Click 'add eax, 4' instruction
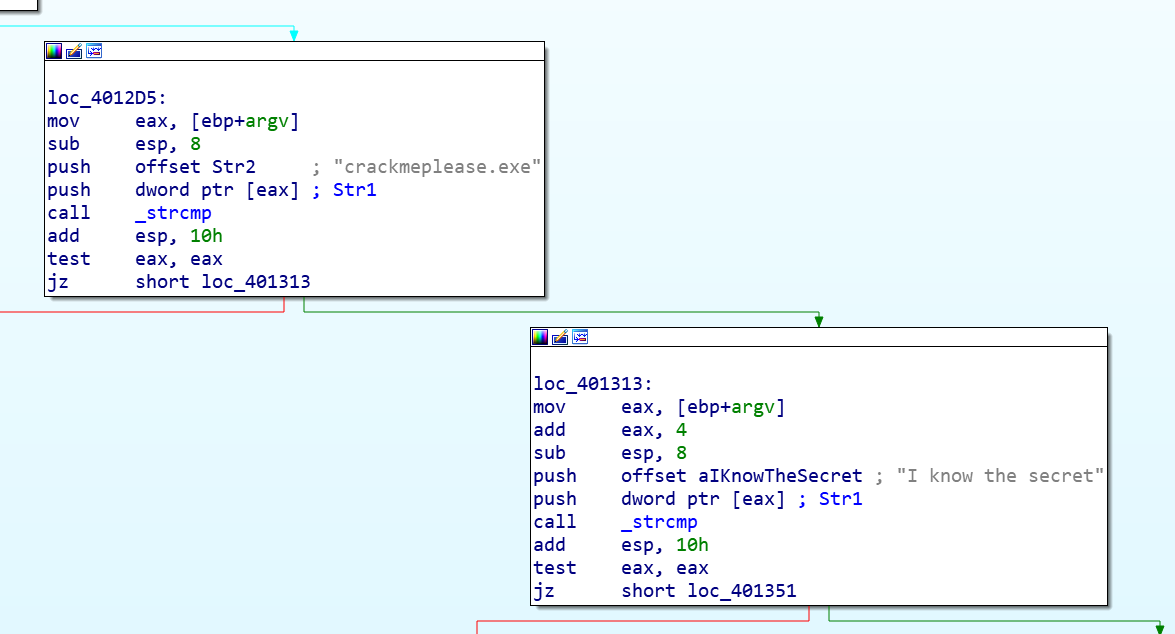Image resolution: width=1175 pixels, height=634 pixels. coord(609,430)
